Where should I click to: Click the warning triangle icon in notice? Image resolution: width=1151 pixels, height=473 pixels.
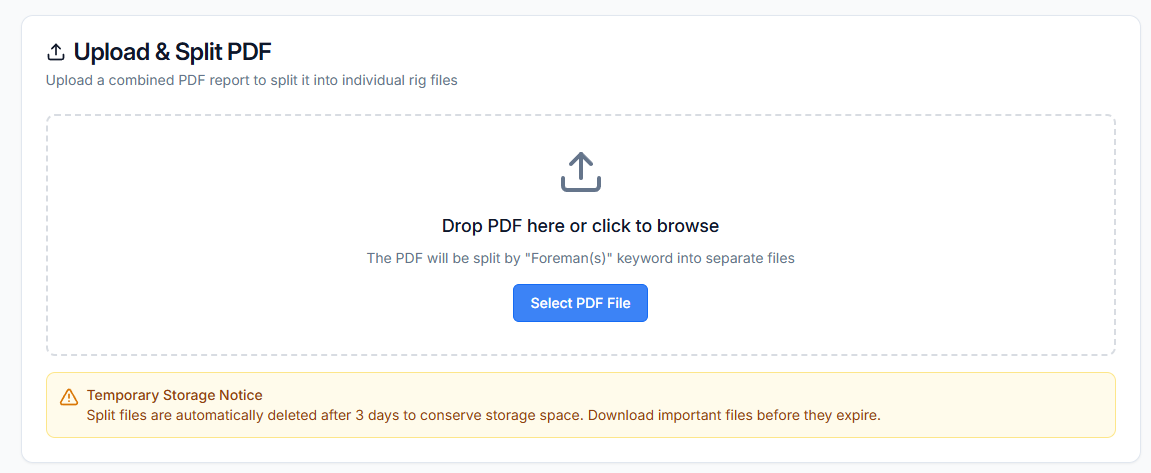[69, 397]
